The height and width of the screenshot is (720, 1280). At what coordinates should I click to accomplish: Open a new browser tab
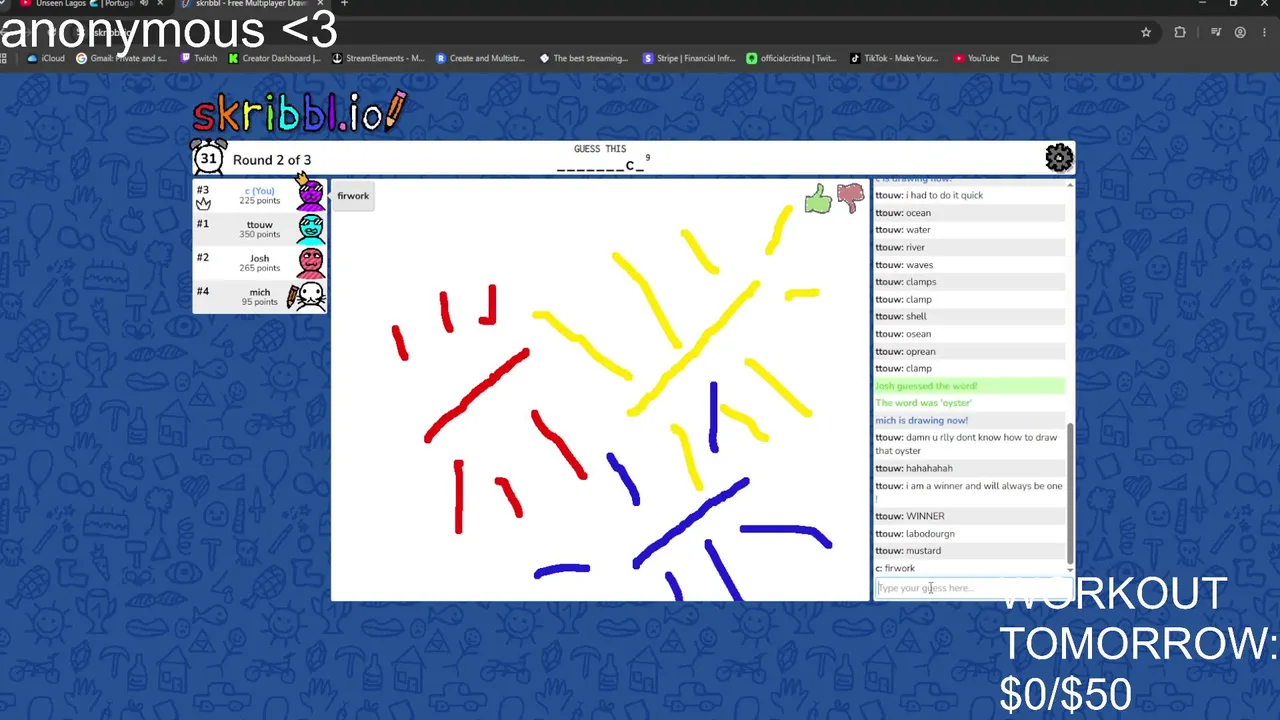coord(344,4)
